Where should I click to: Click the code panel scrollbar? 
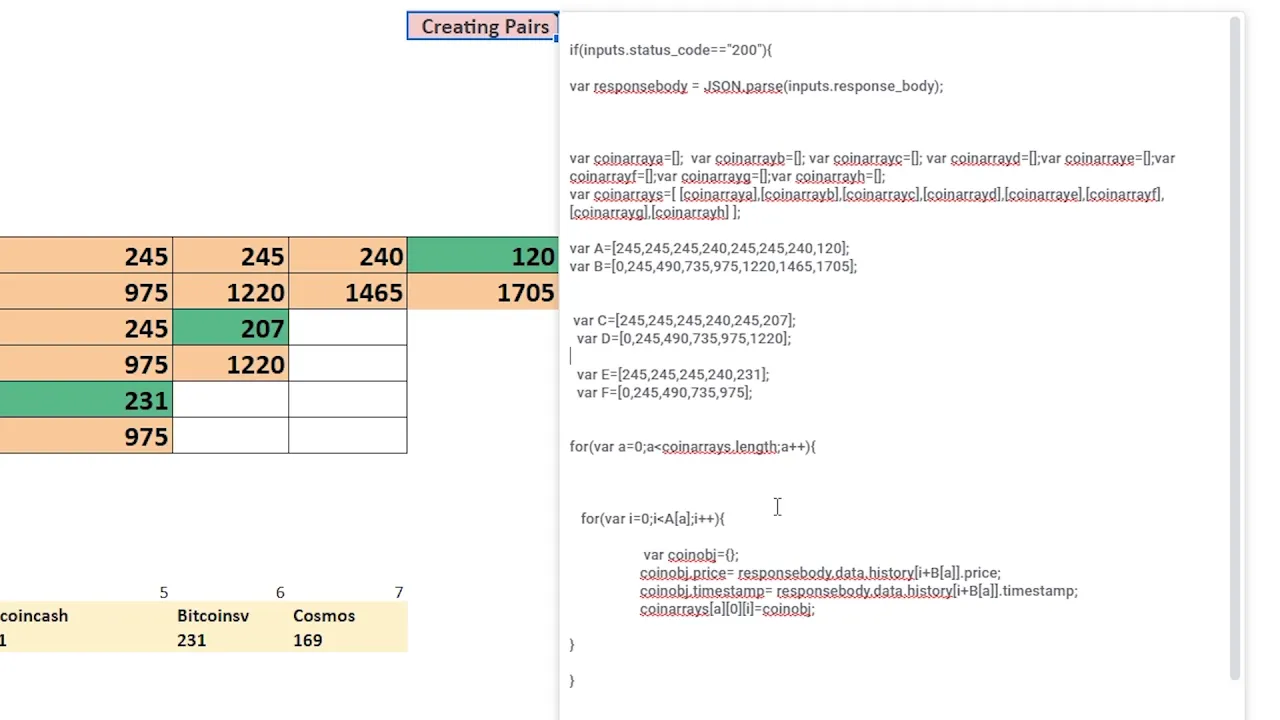point(1233,350)
